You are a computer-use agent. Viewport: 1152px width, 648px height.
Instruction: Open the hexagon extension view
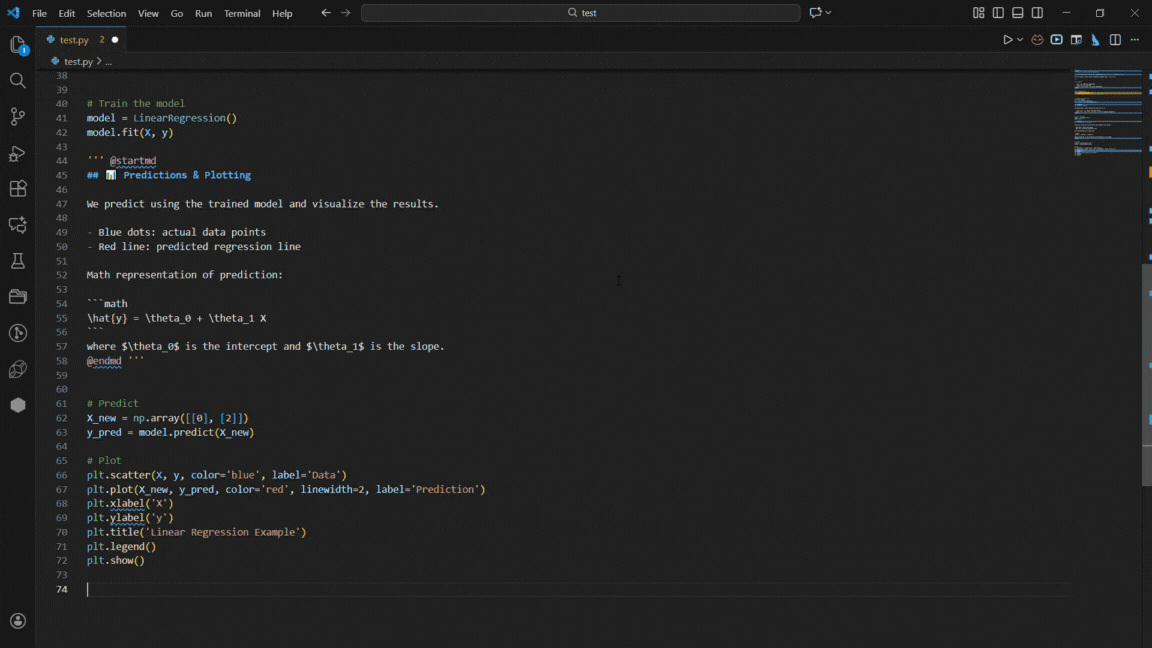(x=18, y=405)
